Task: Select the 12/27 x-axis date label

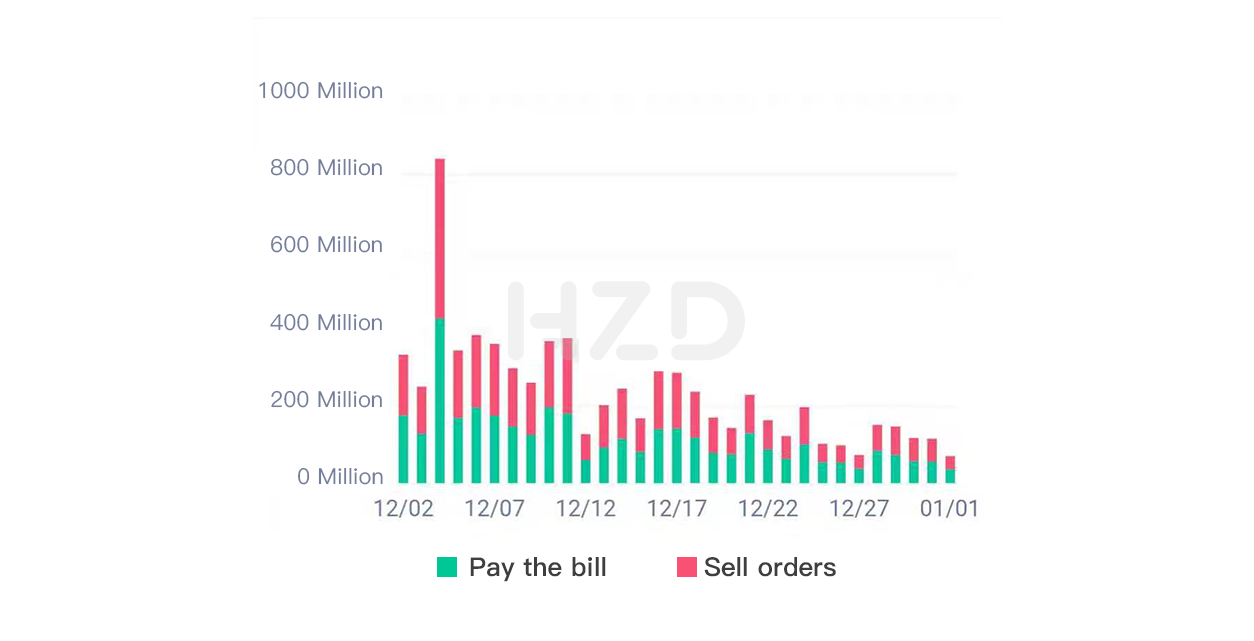Action: click(x=859, y=509)
